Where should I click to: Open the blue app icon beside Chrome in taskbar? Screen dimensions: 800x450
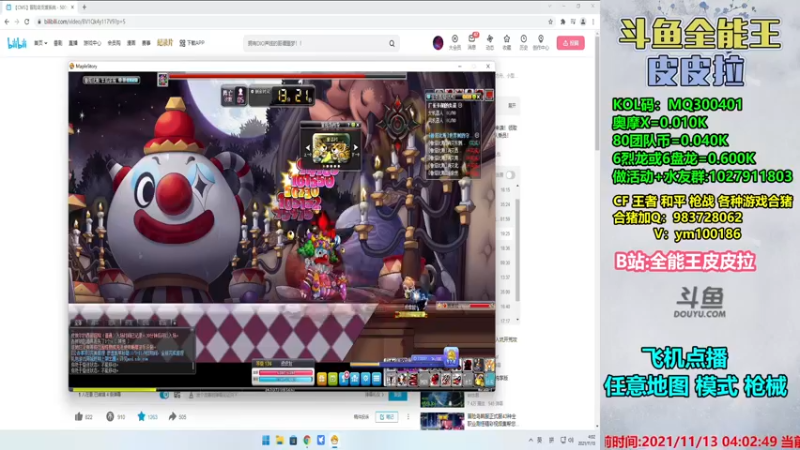321,440
